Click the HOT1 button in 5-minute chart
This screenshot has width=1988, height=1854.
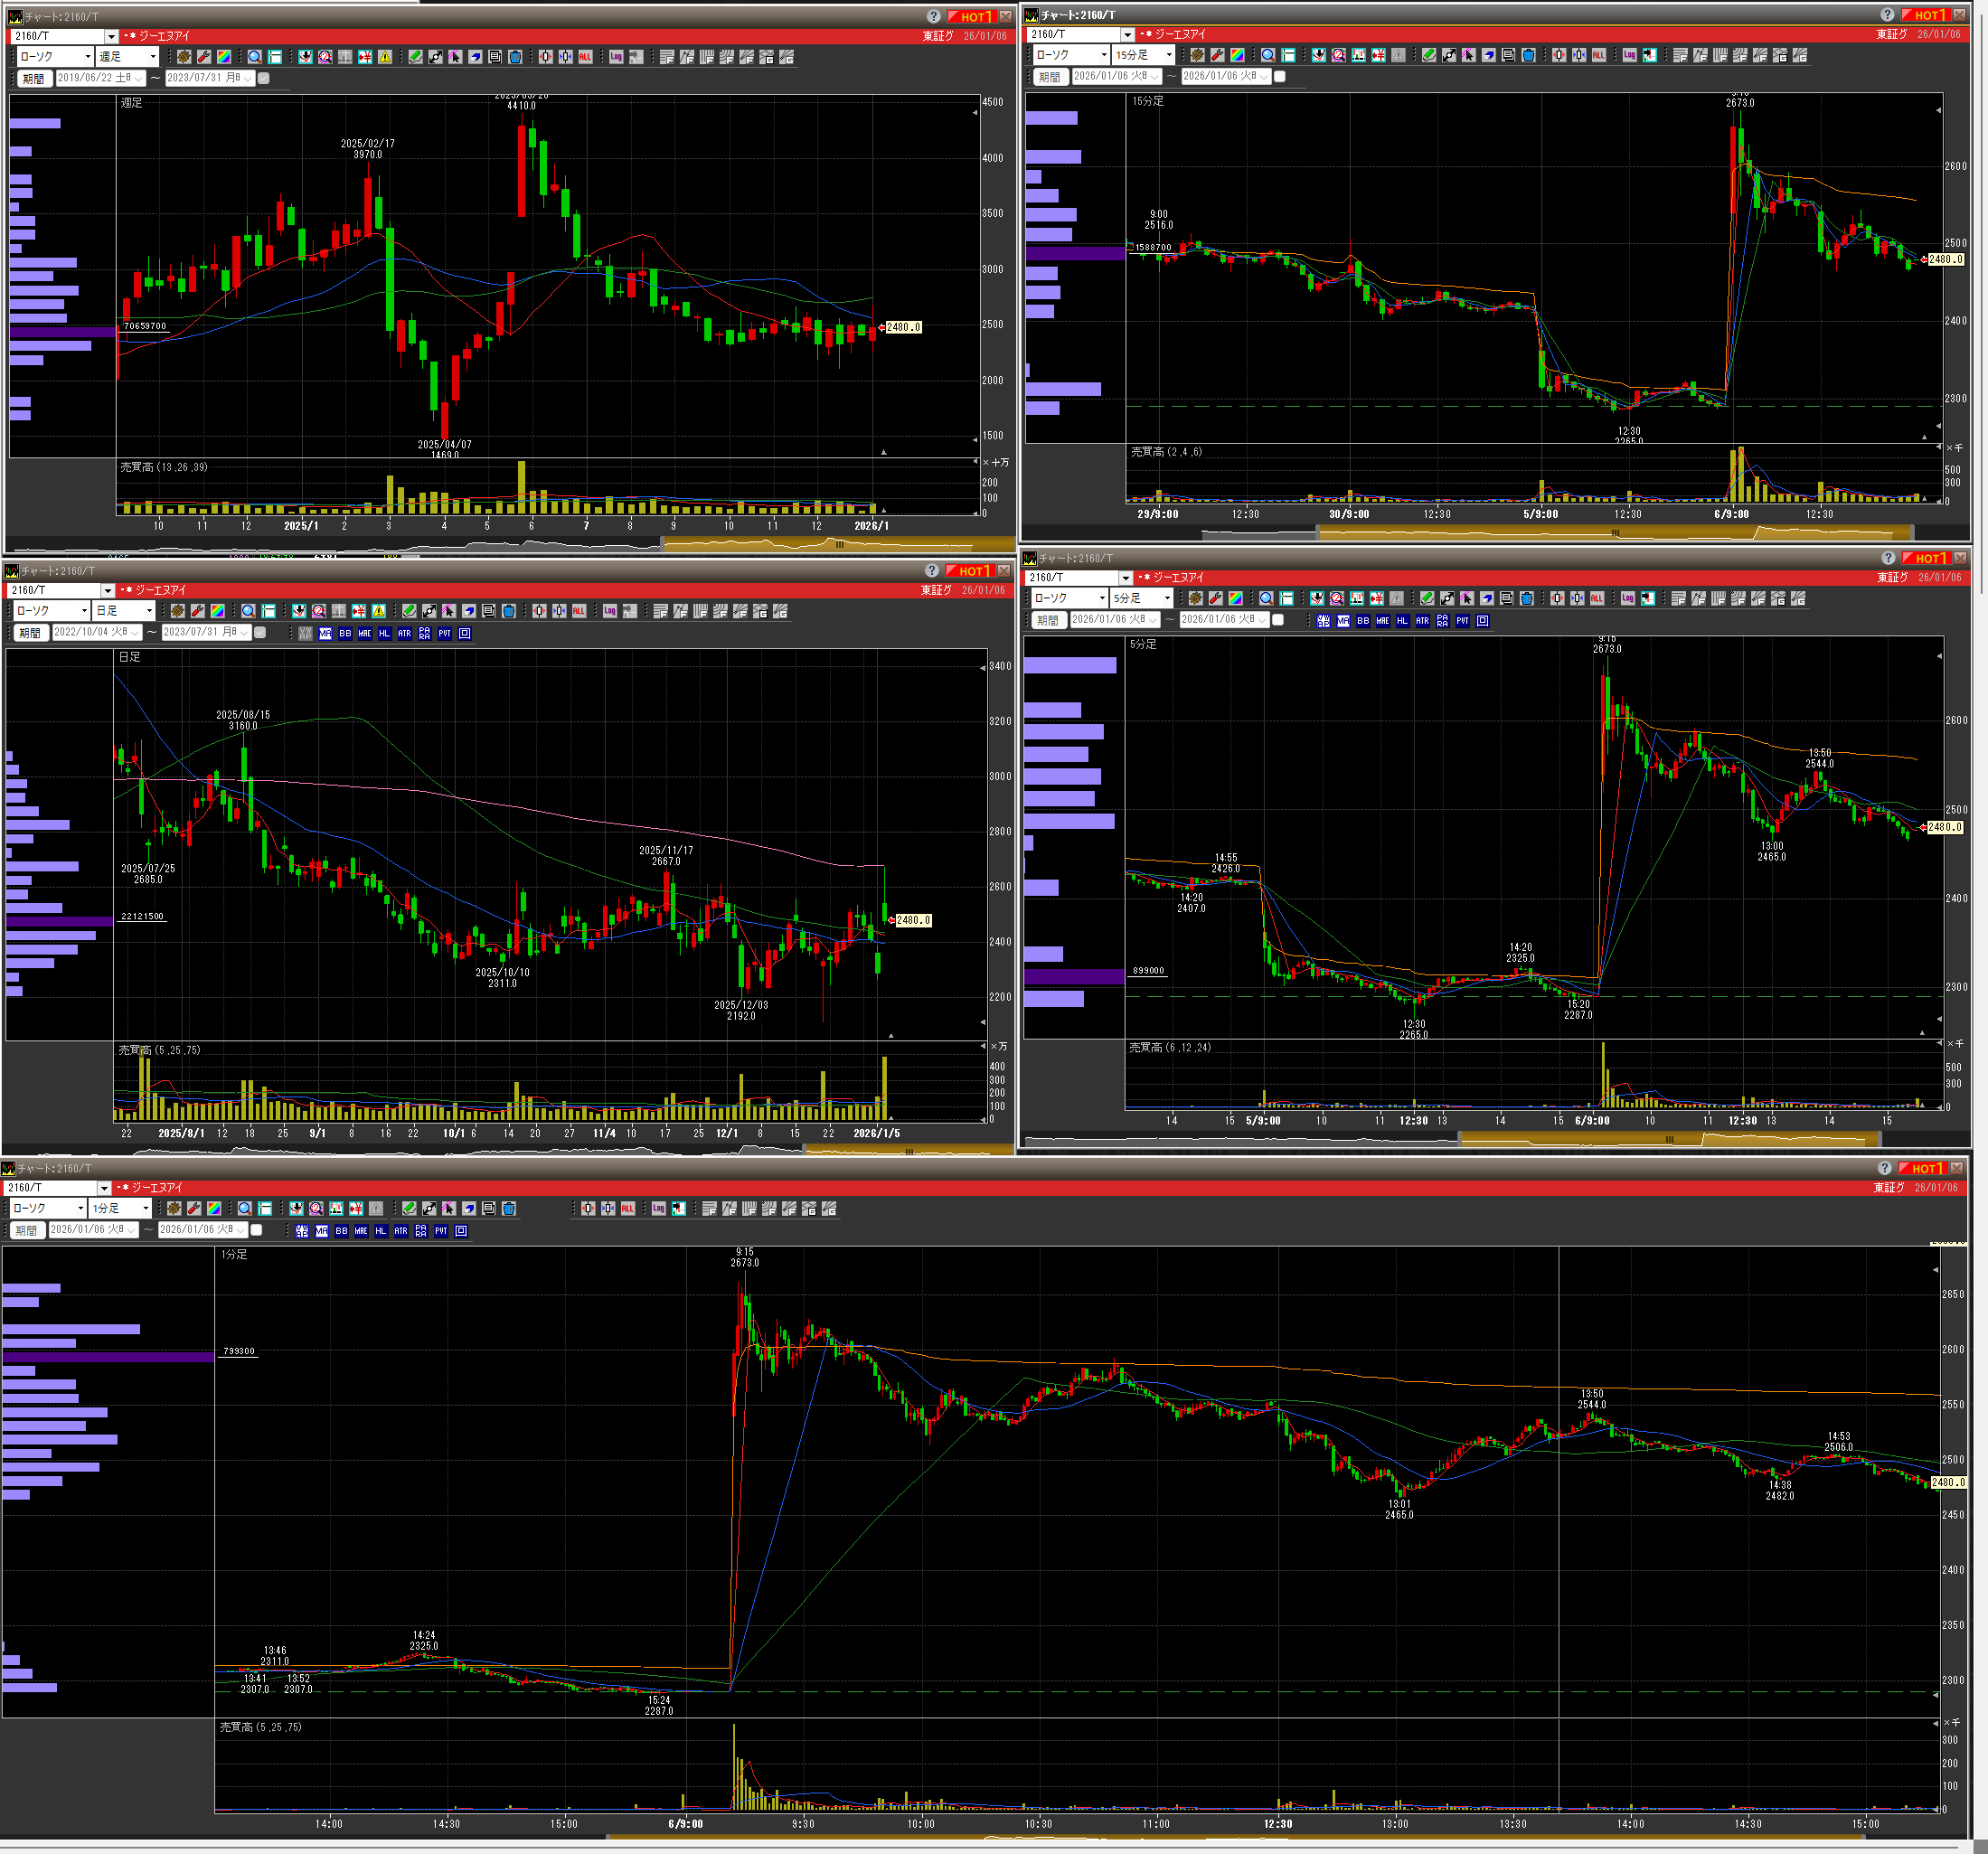coord(1926,558)
